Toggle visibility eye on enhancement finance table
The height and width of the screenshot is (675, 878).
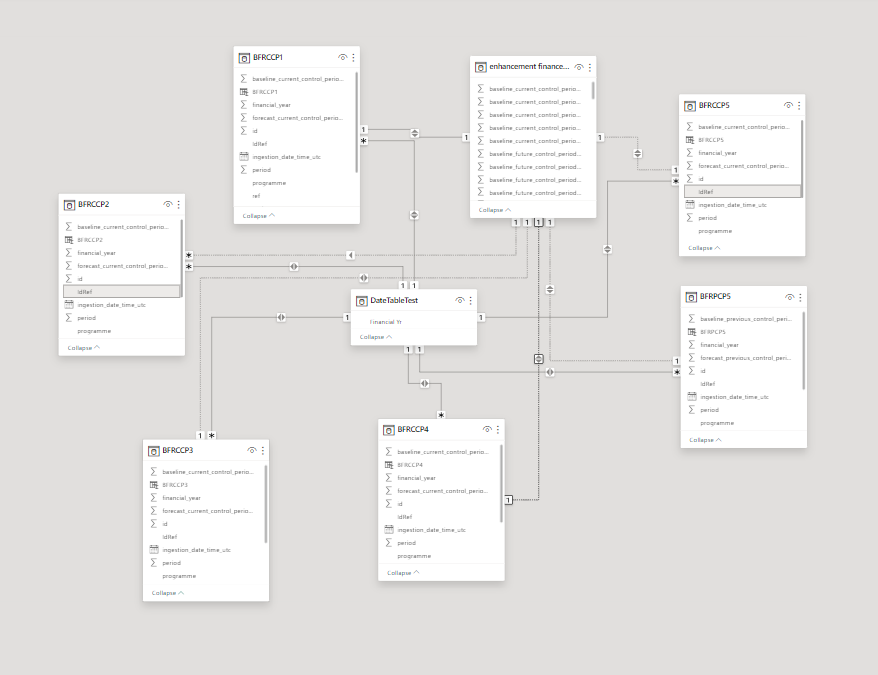(579, 67)
